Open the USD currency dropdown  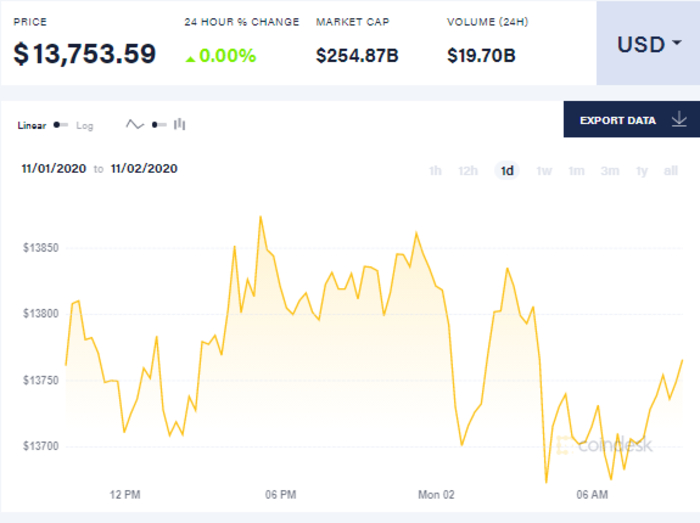point(647,44)
